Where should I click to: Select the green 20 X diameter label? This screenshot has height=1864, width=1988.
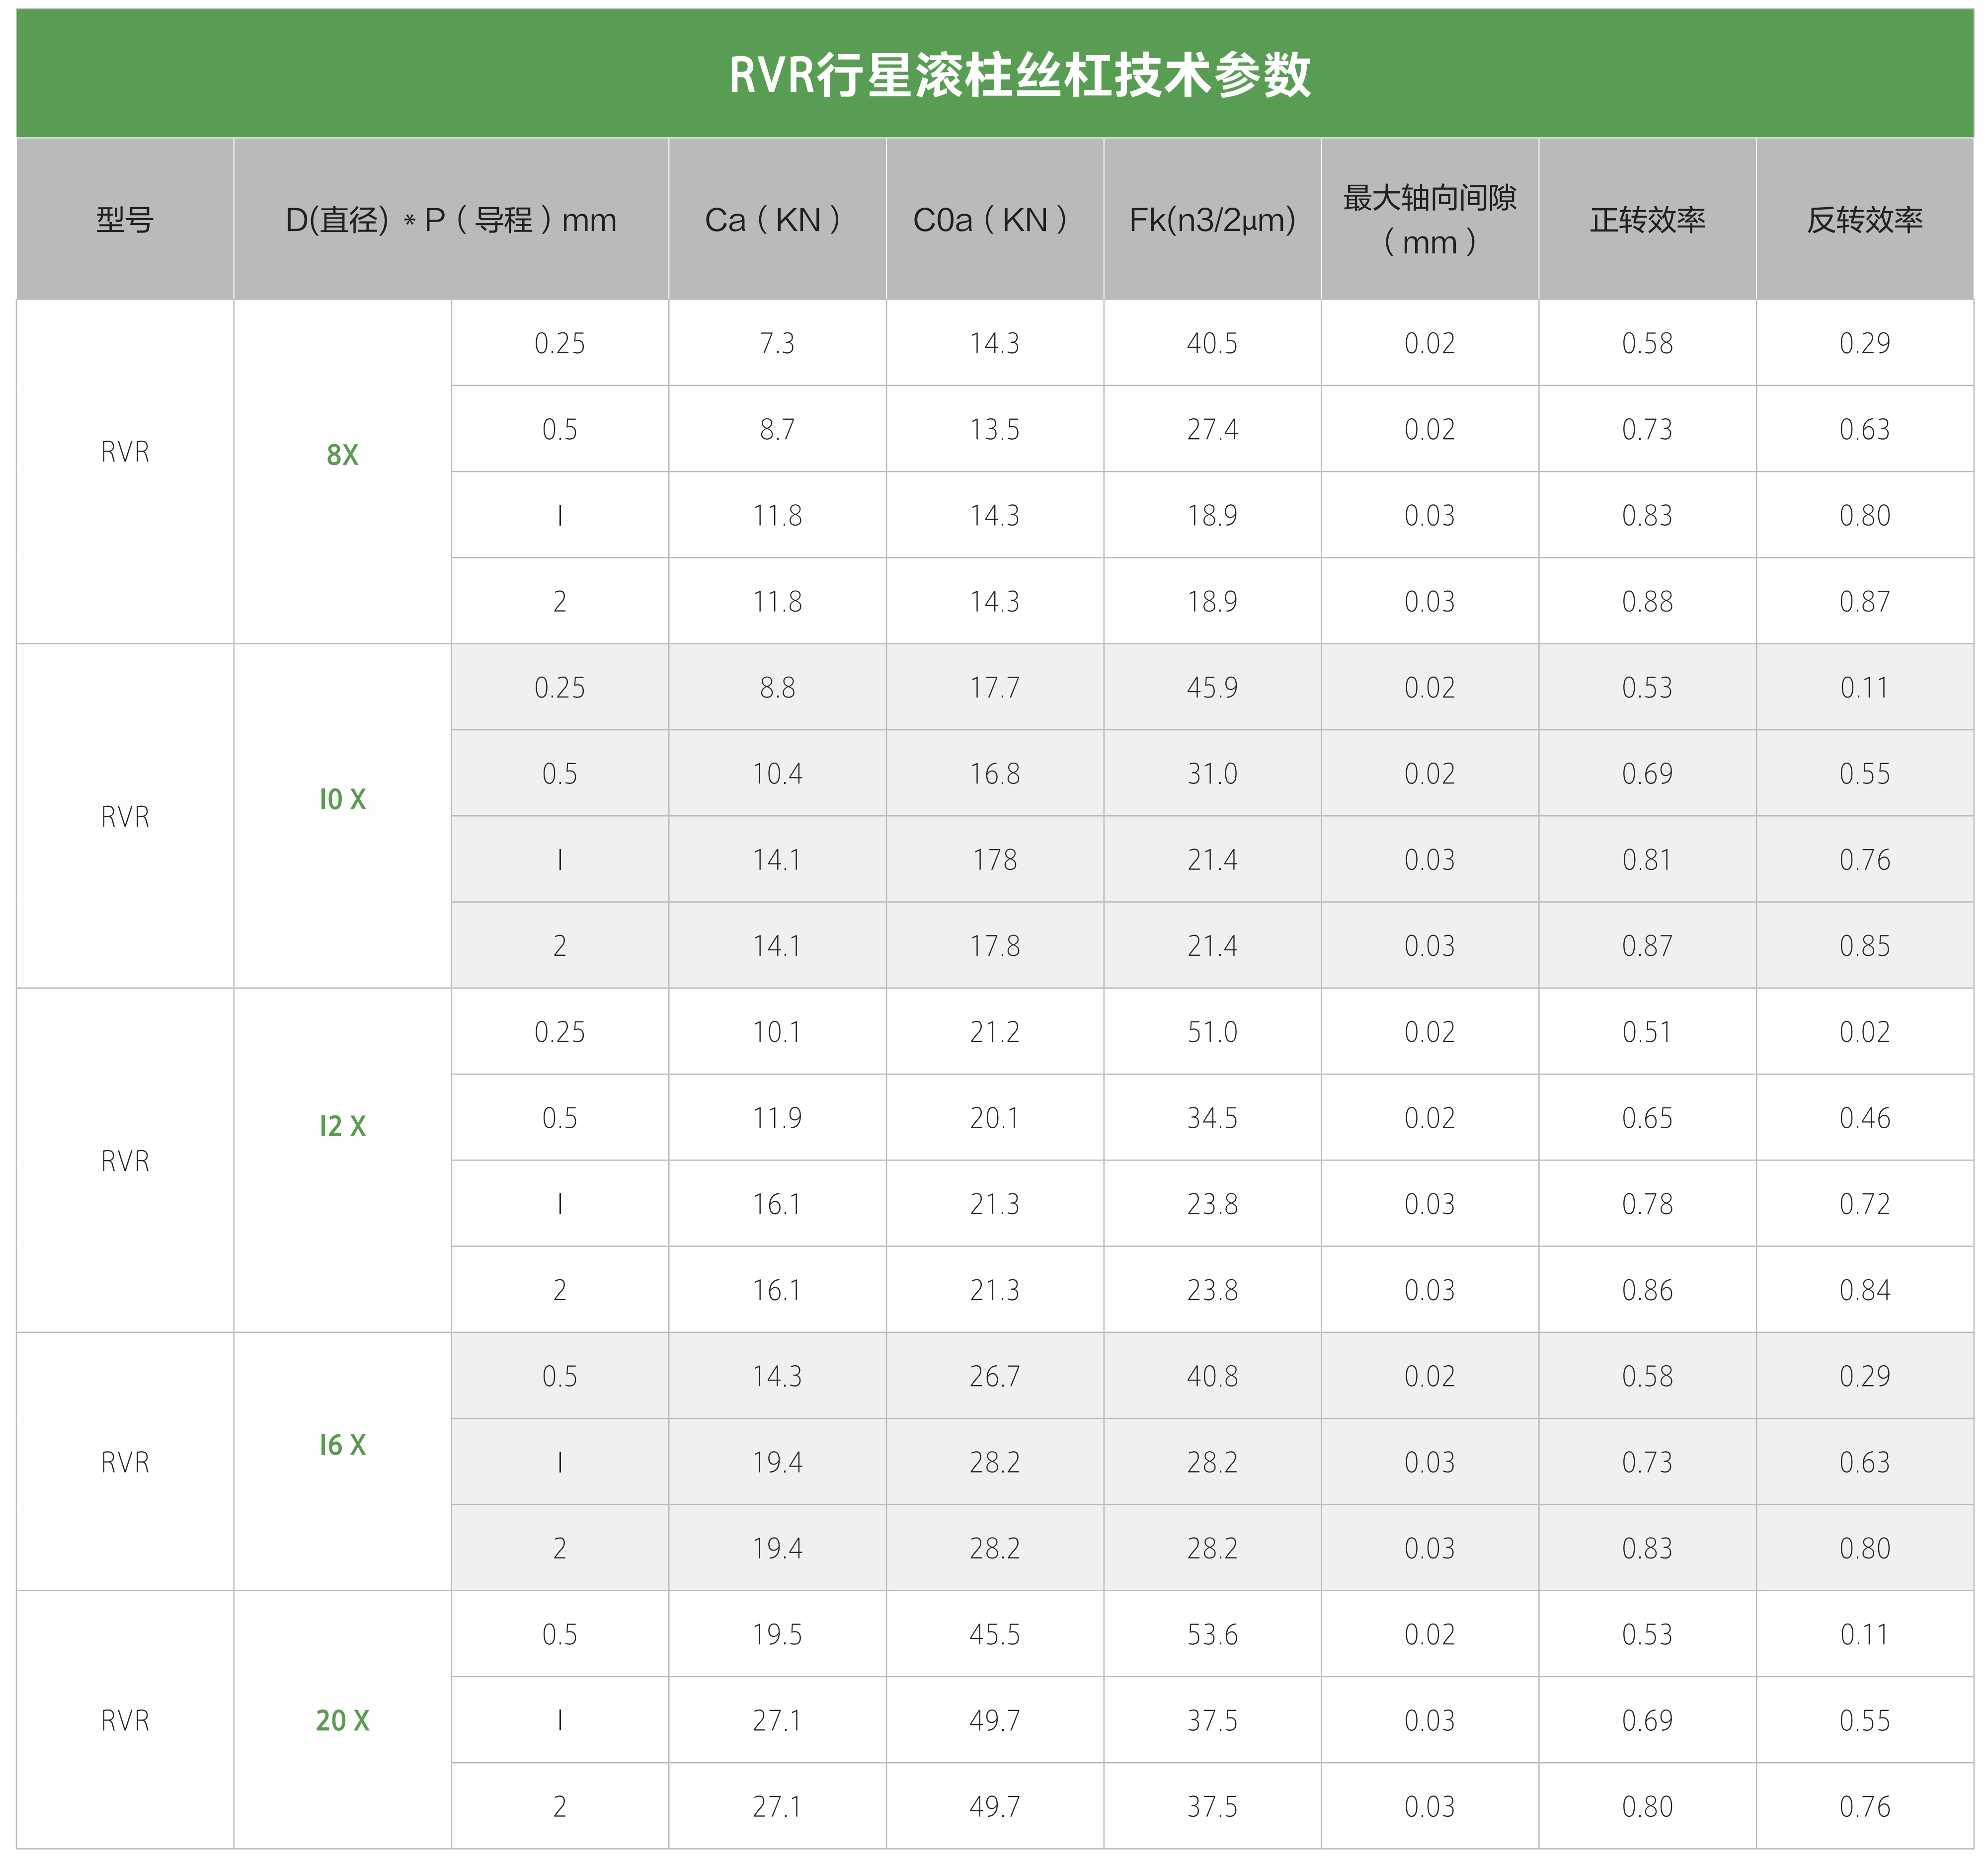click(x=342, y=1720)
